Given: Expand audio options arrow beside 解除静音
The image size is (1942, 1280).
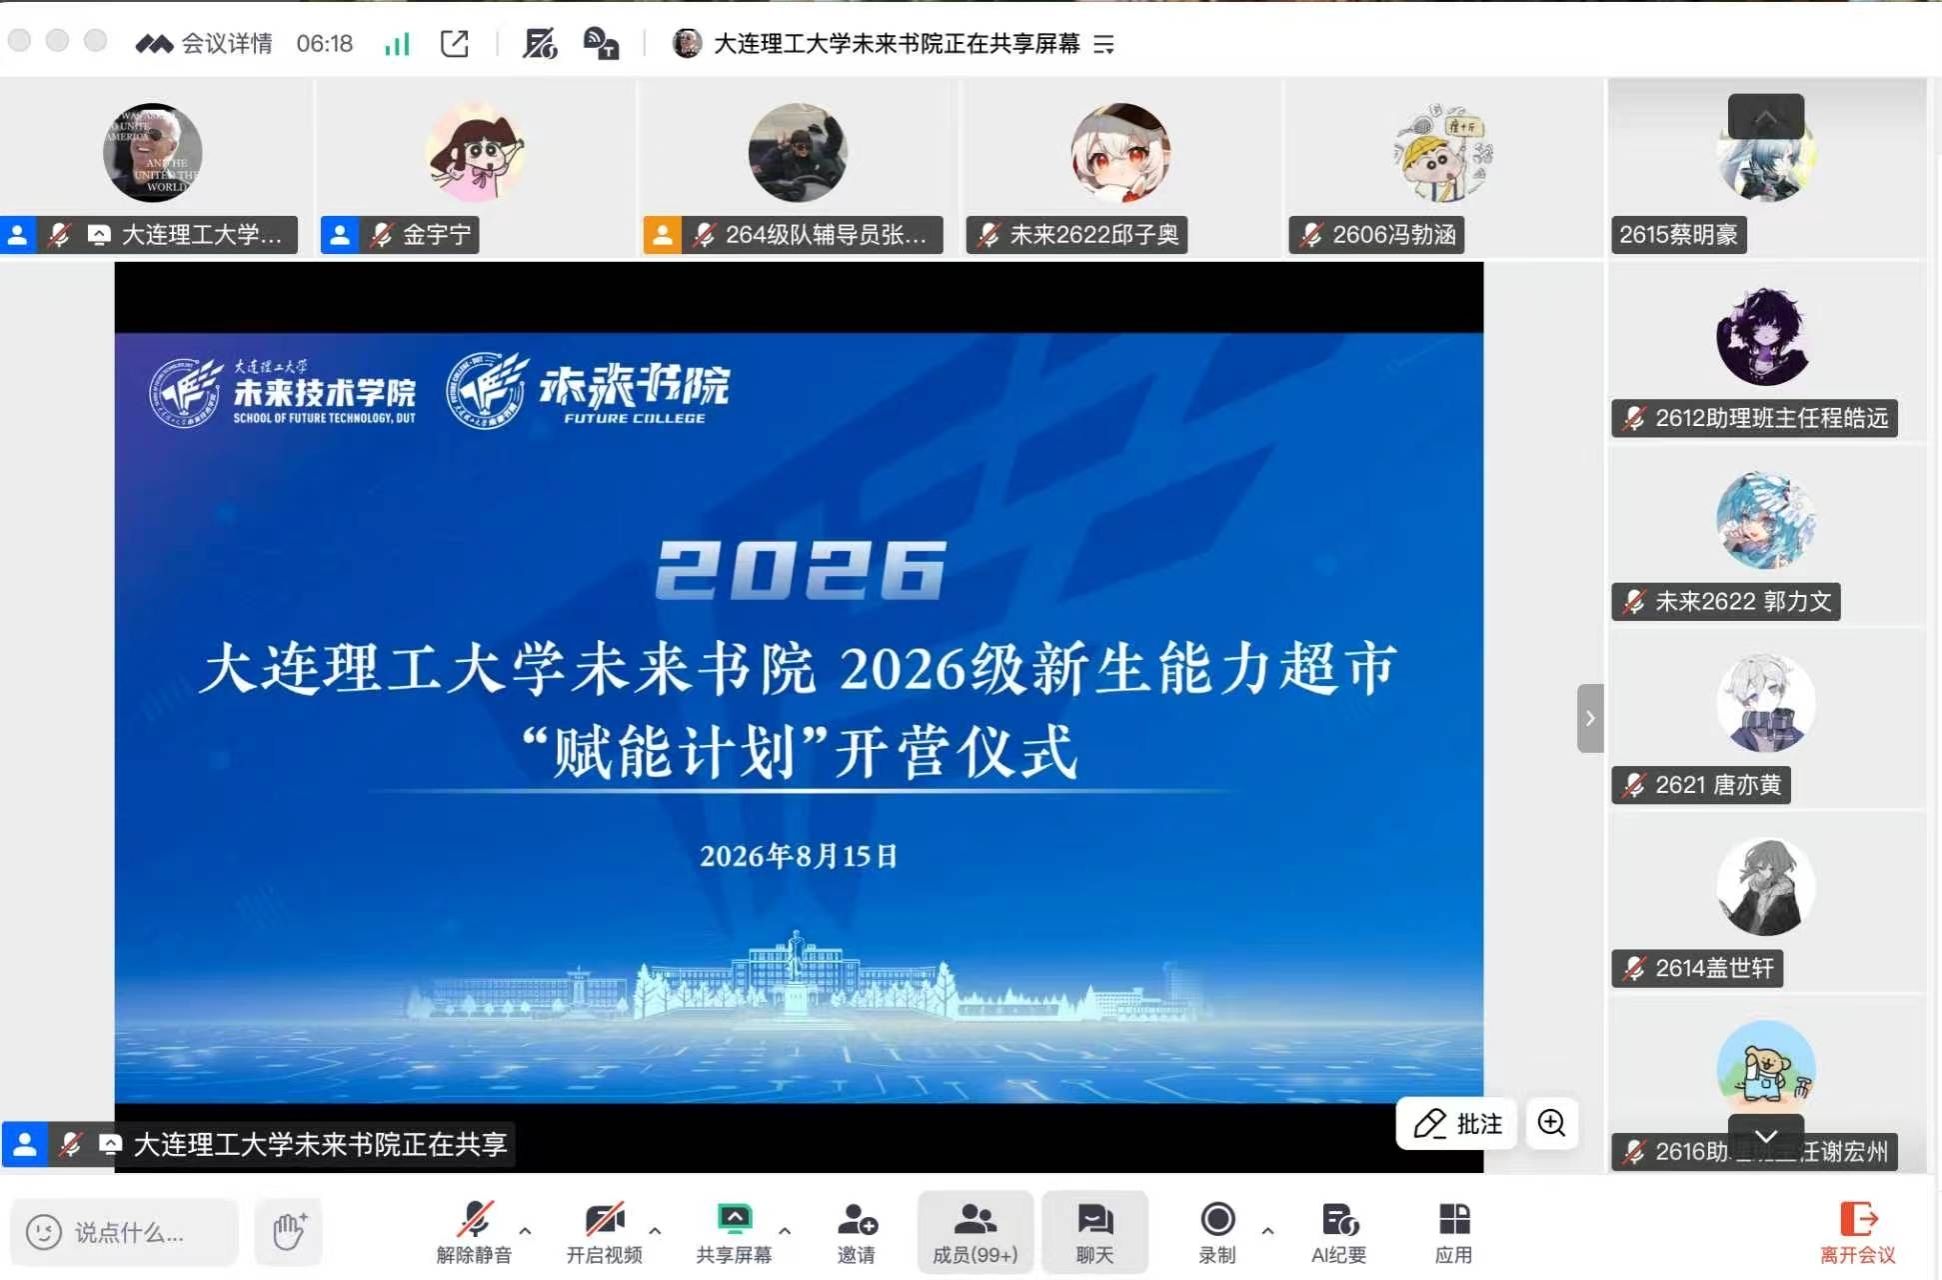Looking at the screenshot, I should [525, 1230].
